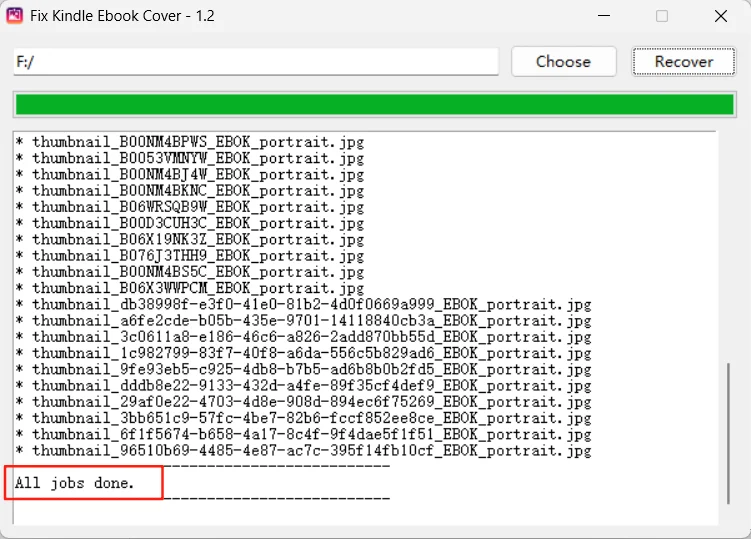Screen dimensions: 751x539
Task: Close the Fix Kindle Ebook Cover window
Action: tap(720, 16)
